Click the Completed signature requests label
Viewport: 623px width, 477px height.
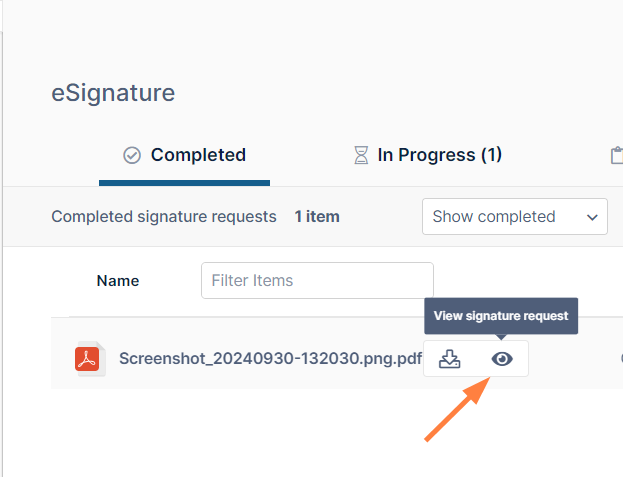164,216
